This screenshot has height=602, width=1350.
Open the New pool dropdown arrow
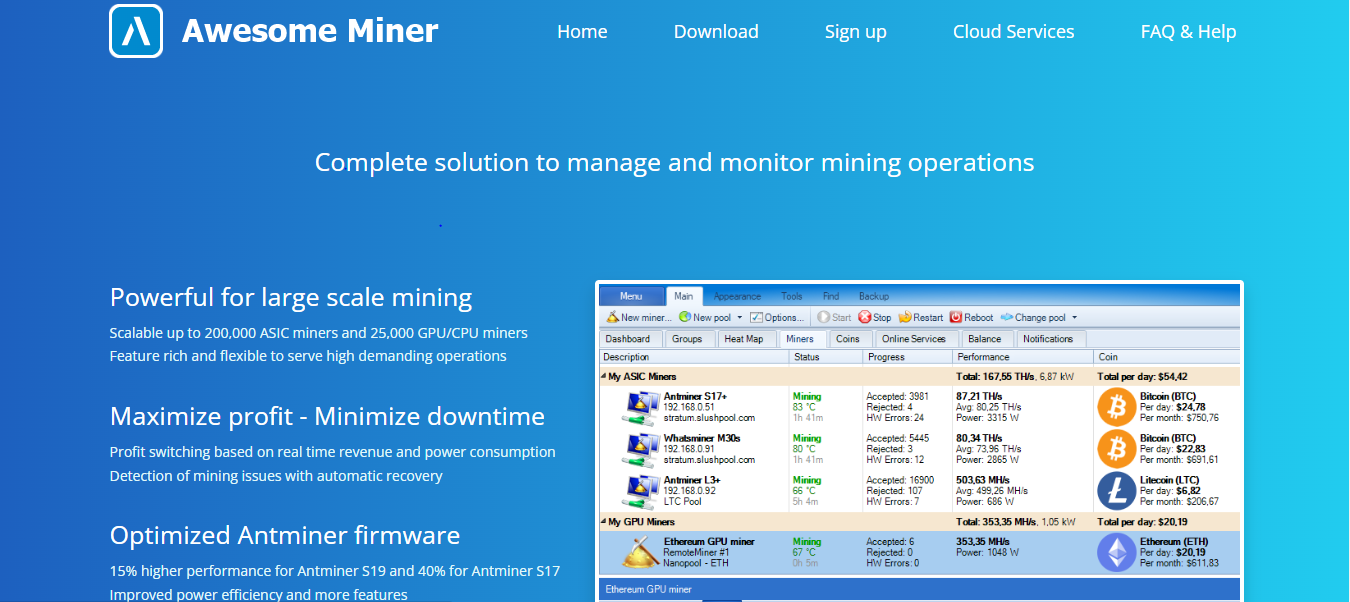[x=740, y=317]
